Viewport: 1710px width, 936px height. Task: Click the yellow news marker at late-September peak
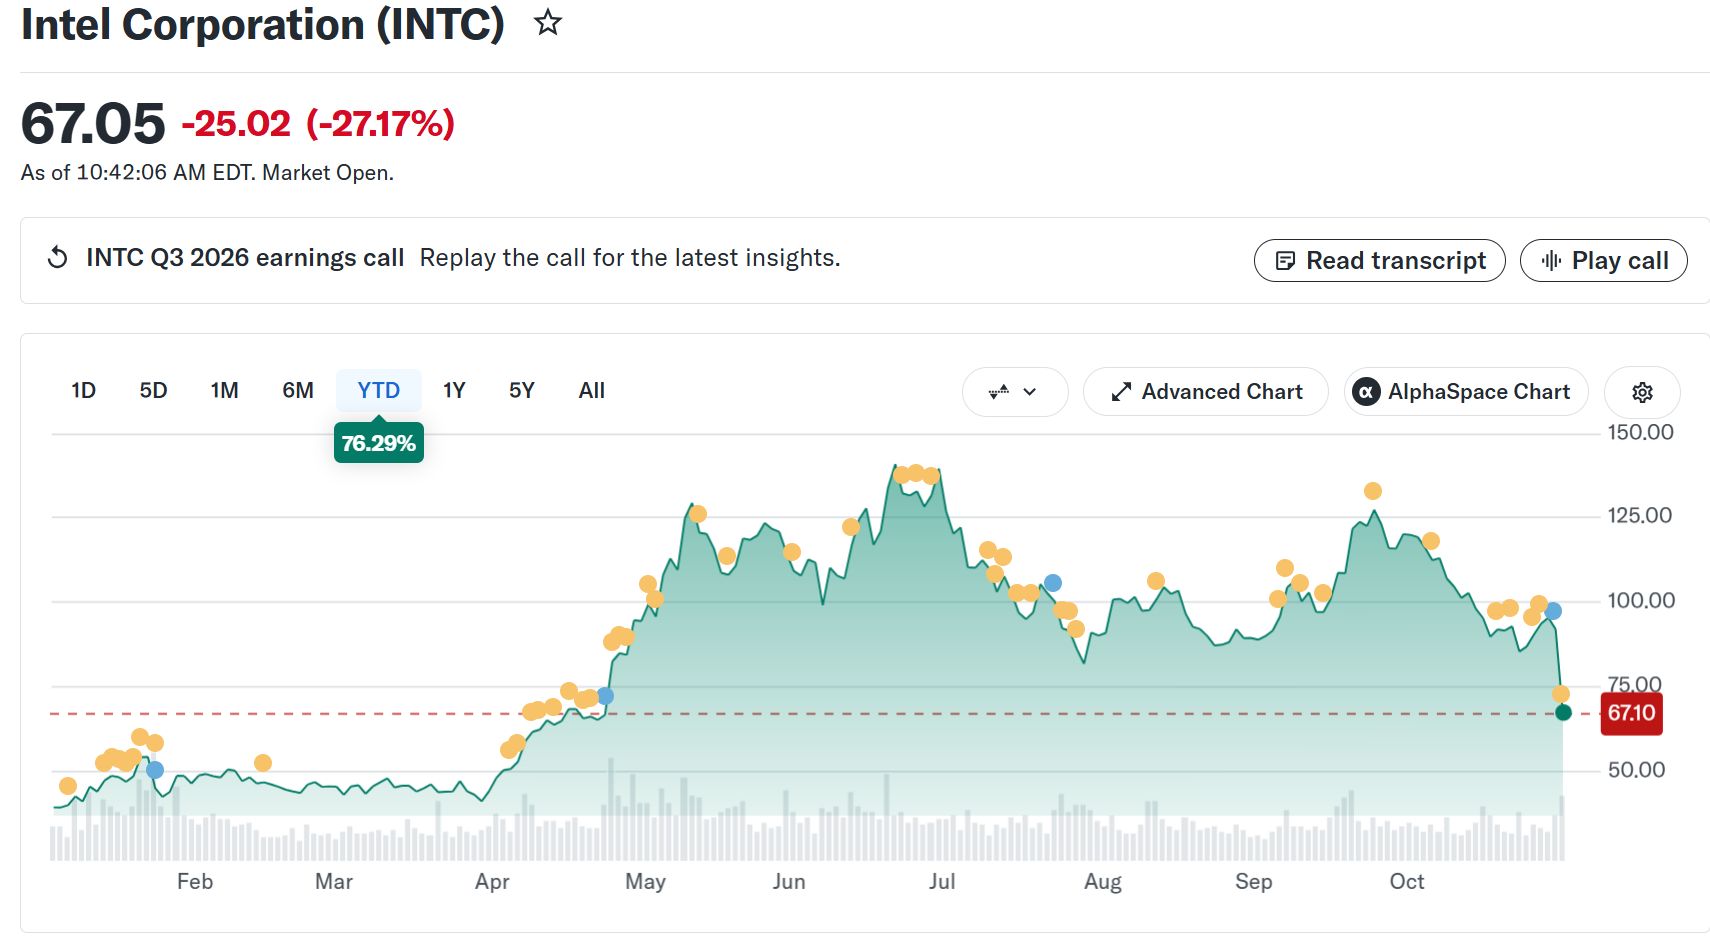pyautogui.click(x=1373, y=491)
